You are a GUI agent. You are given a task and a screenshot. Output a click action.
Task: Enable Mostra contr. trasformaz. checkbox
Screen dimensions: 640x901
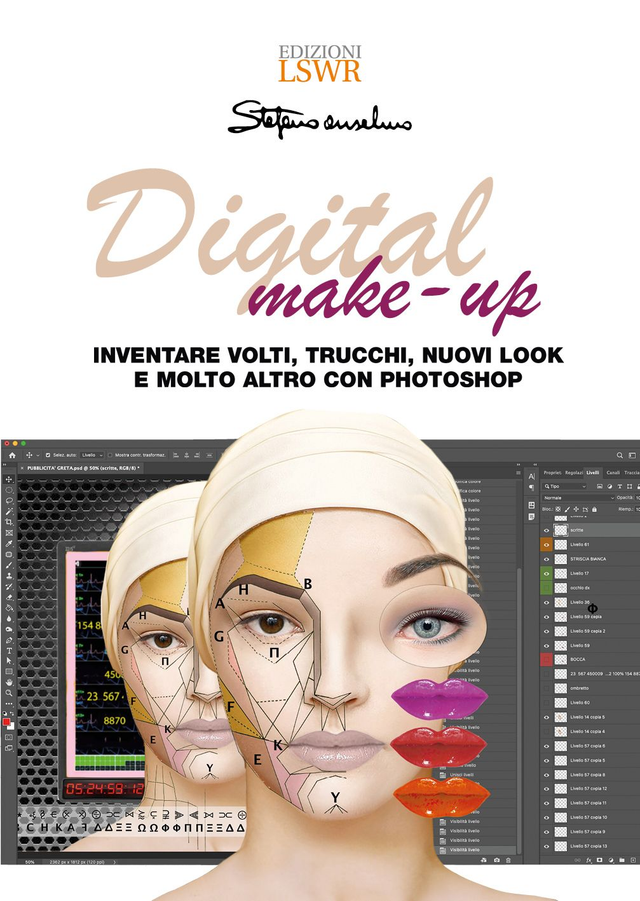pos(109,454)
